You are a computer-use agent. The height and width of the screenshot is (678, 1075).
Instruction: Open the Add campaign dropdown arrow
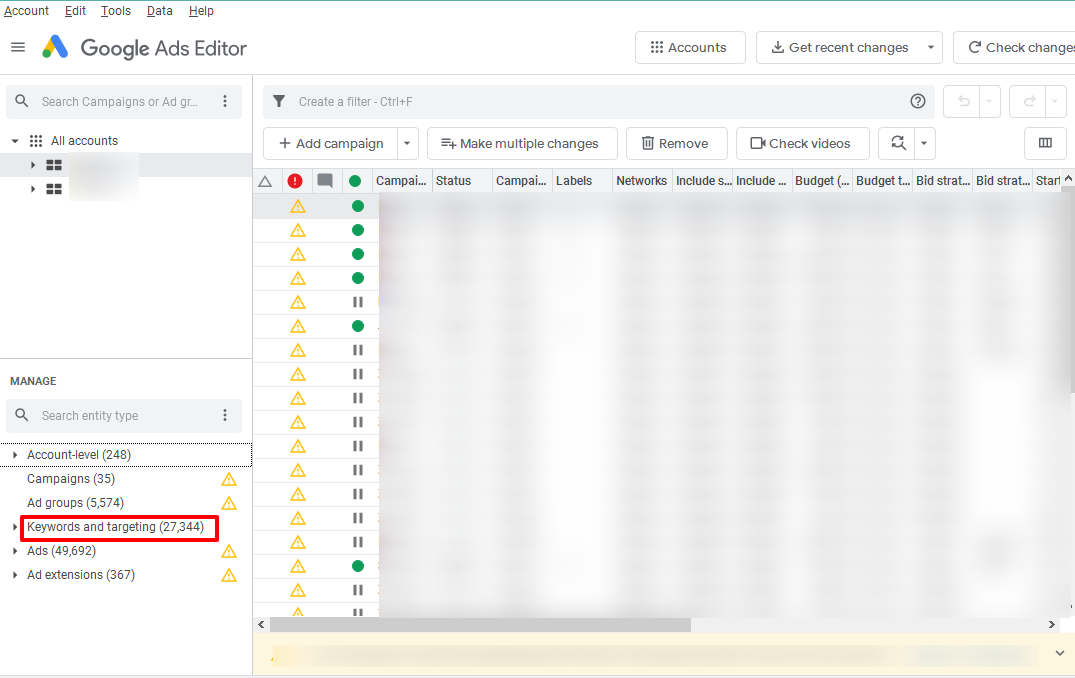point(407,143)
